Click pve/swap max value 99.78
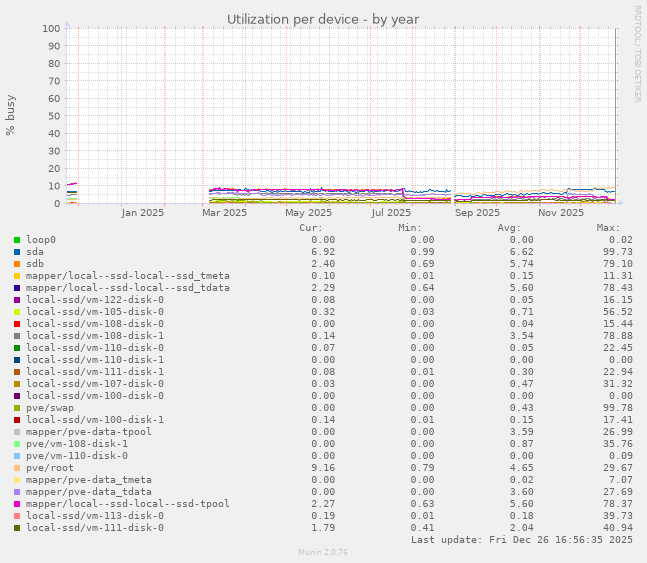647x563 pixels. click(618, 408)
